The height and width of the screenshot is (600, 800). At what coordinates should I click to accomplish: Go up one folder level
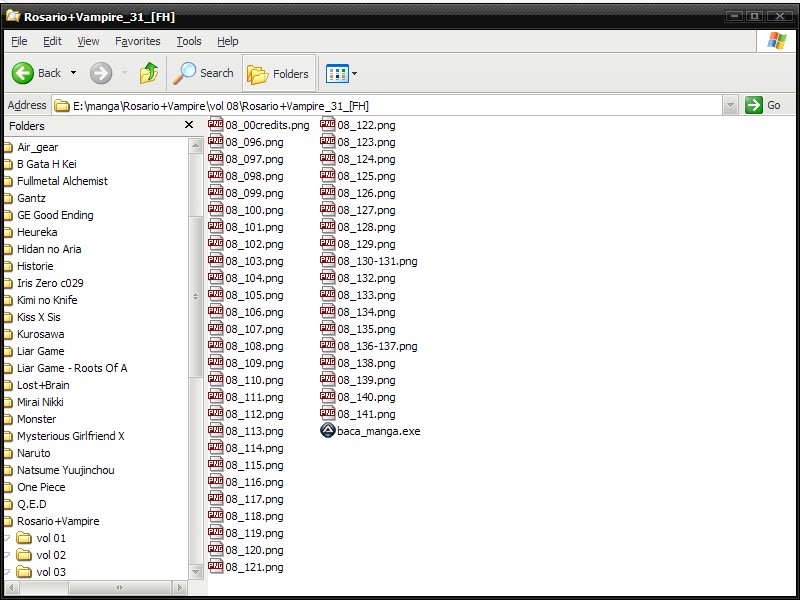pos(148,73)
